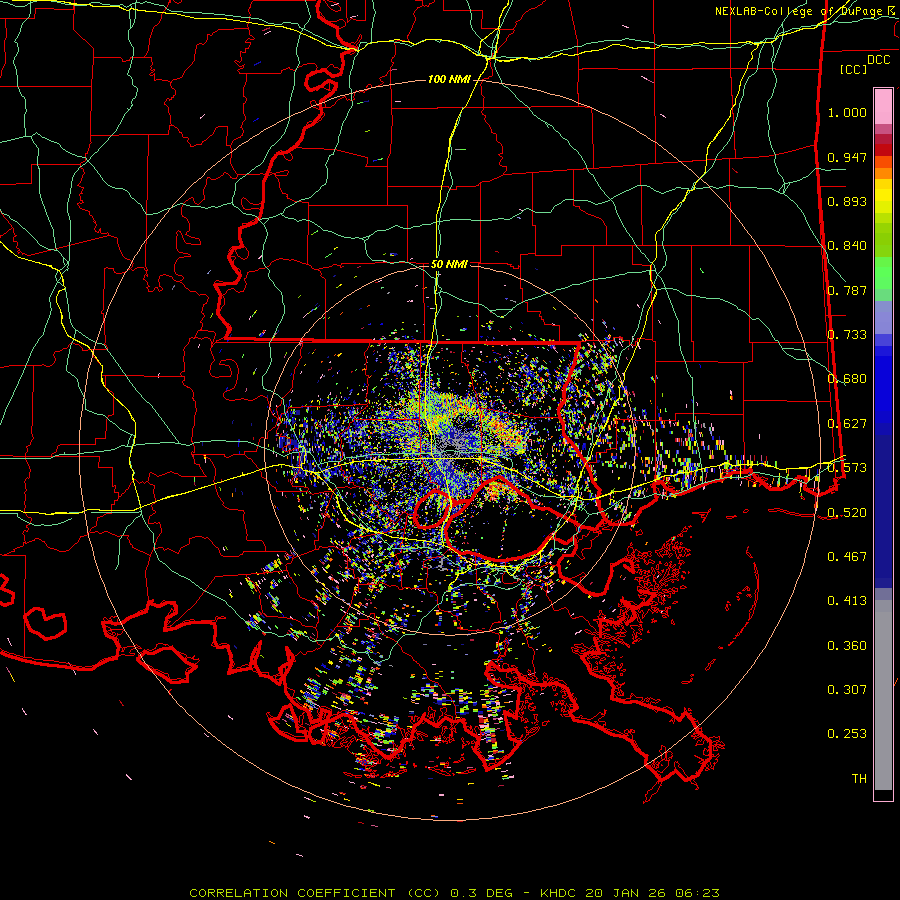Click the lavender segment of the color bar
This screenshot has width=900, height=900.
[883, 317]
